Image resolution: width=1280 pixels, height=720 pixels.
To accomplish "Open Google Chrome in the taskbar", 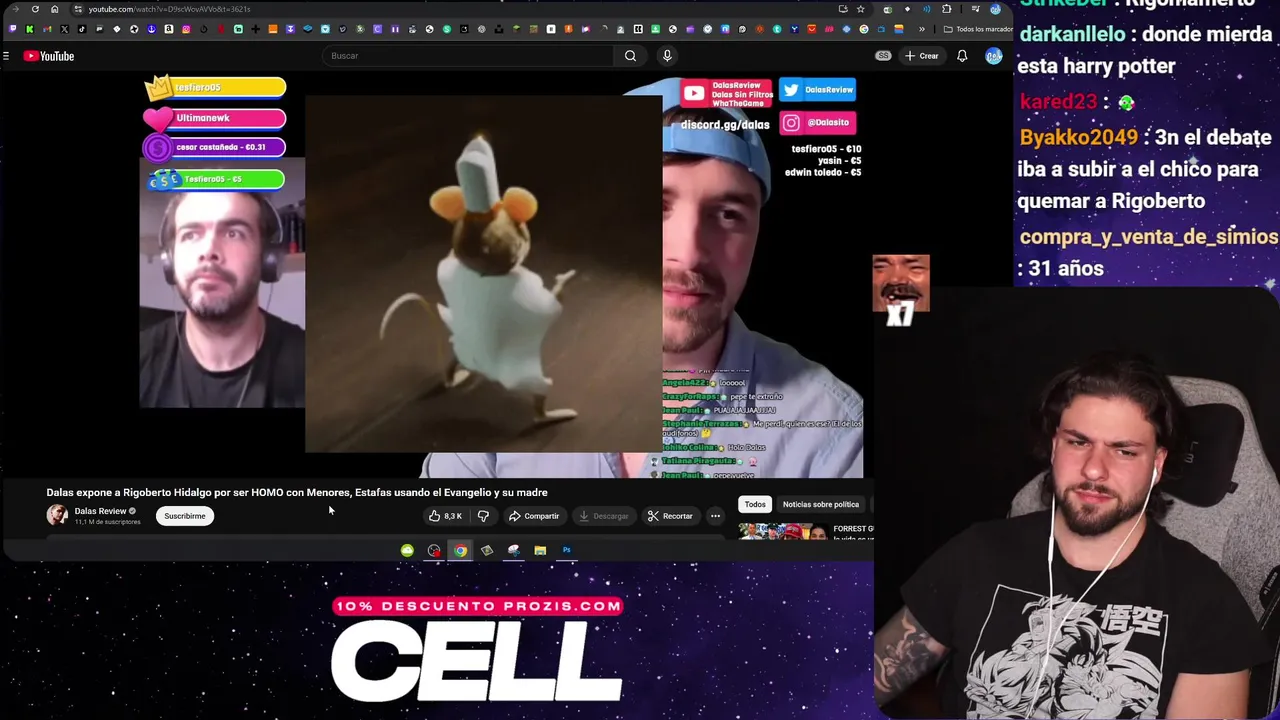I will pos(460,550).
